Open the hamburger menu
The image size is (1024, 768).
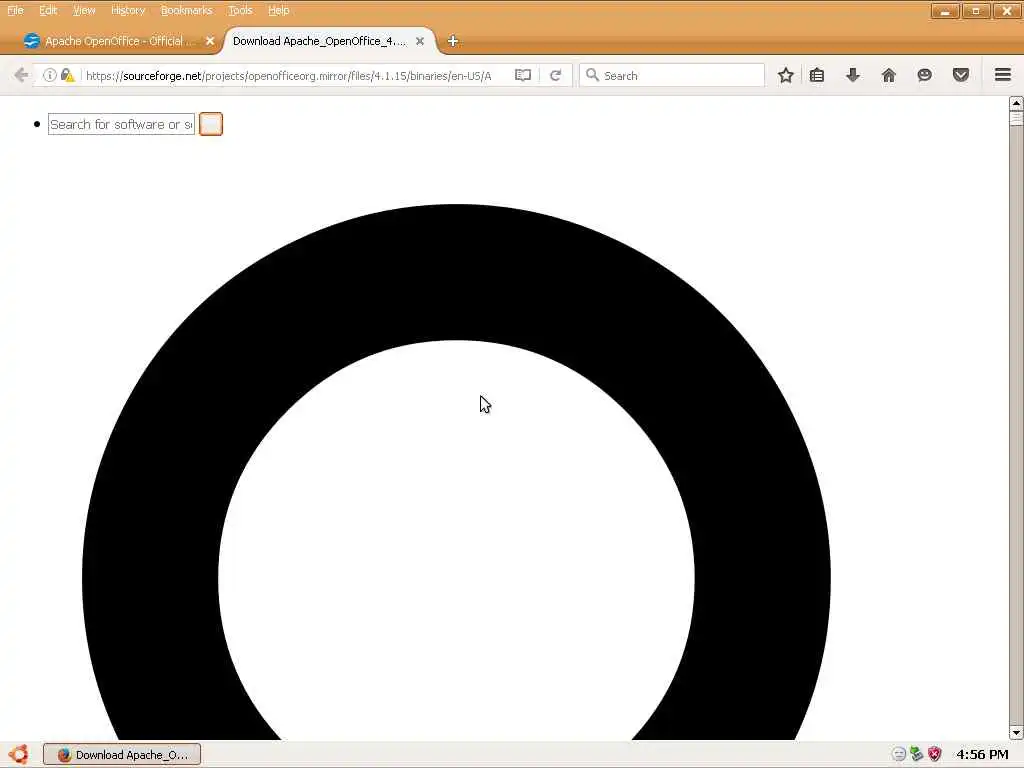point(1003,75)
